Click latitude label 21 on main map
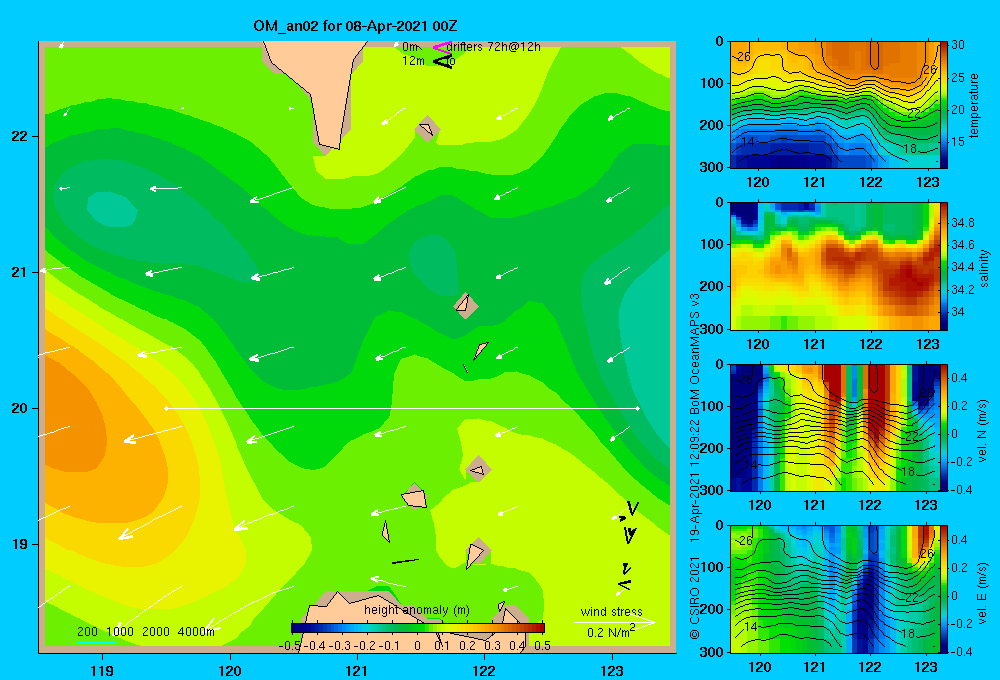The height and width of the screenshot is (680, 1000). coord(19,272)
